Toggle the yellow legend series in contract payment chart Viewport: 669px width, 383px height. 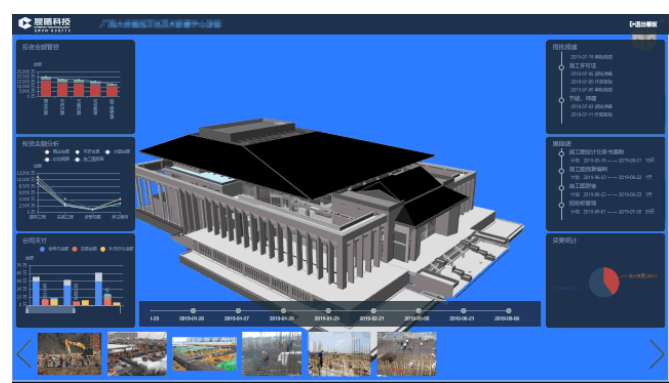click(x=103, y=249)
